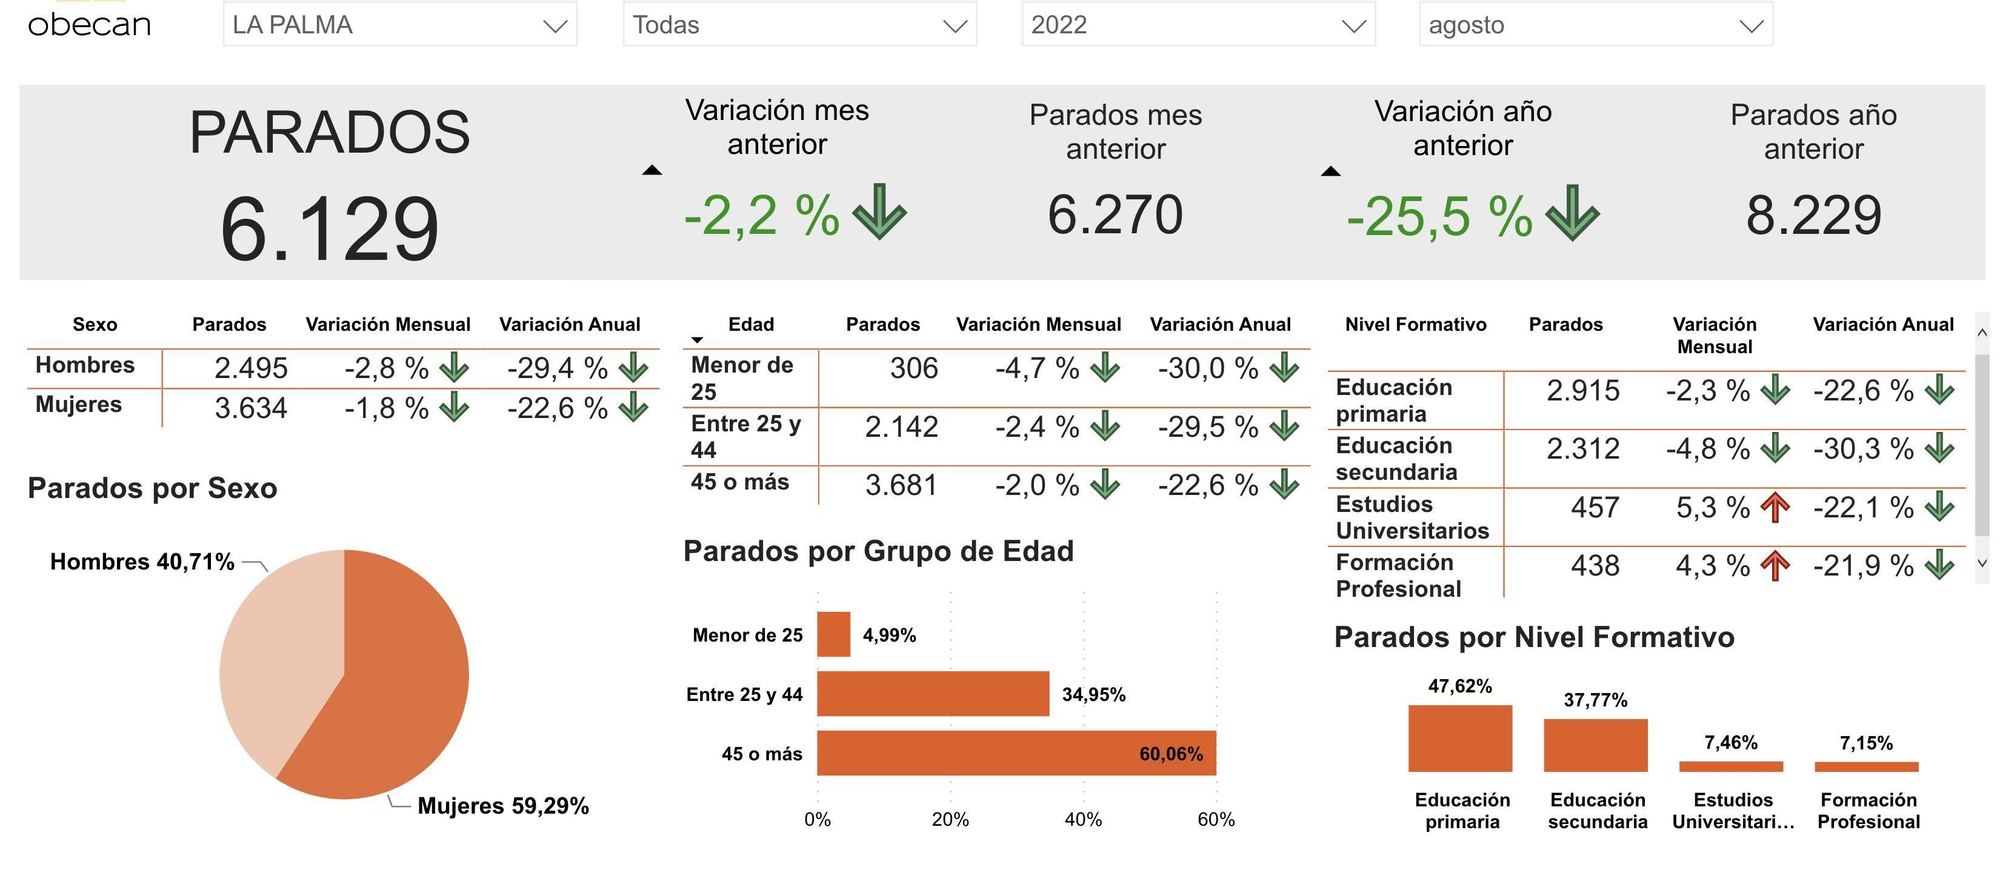Open the agosto month dropdown
This screenshot has width=2000, height=893.
coord(1595,25)
